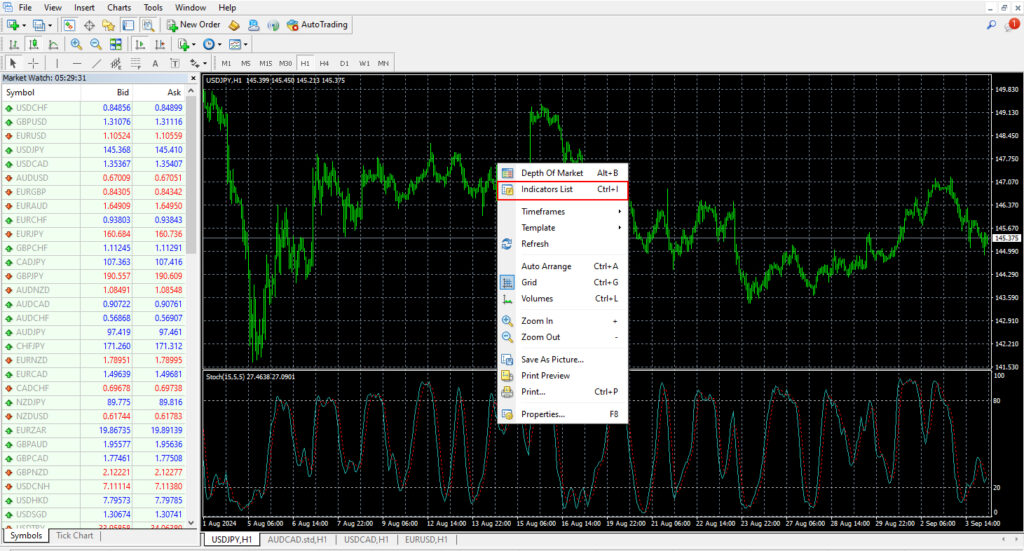Toggle the AutoTrading button
The height and width of the screenshot is (551, 1024).
point(317,25)
